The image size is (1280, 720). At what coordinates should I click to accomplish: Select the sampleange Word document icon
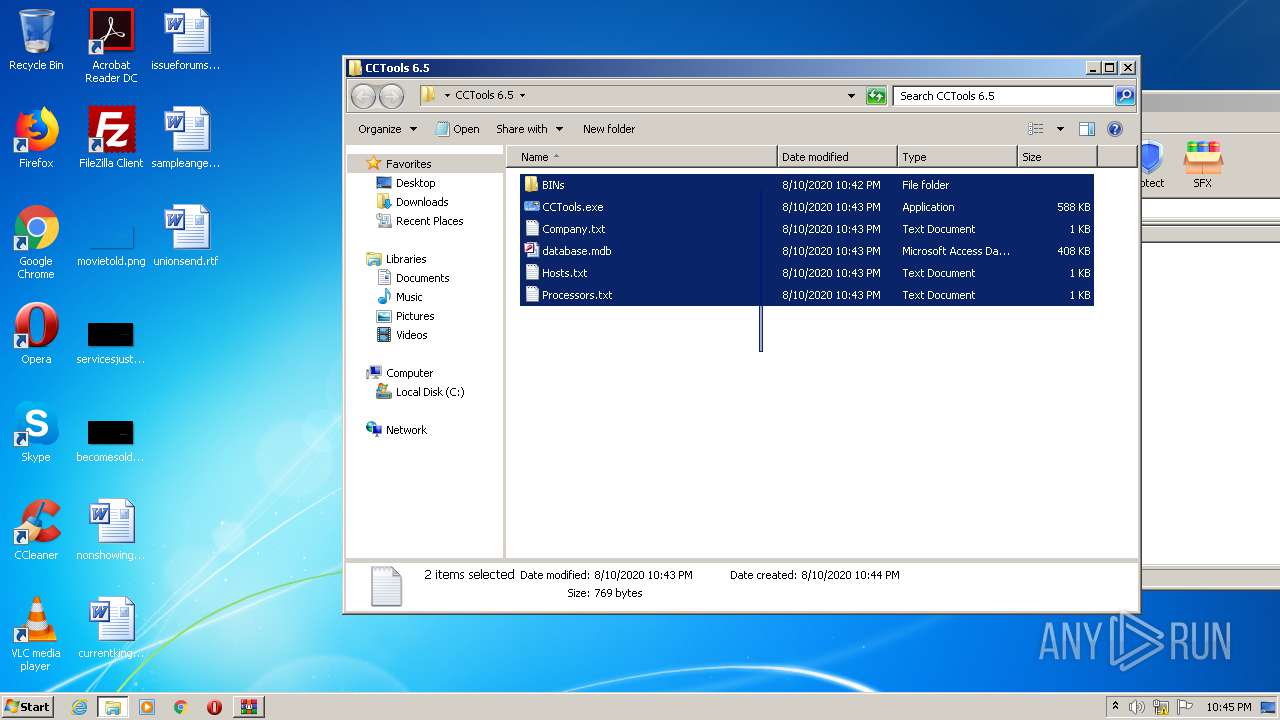(x=186, y=138)
